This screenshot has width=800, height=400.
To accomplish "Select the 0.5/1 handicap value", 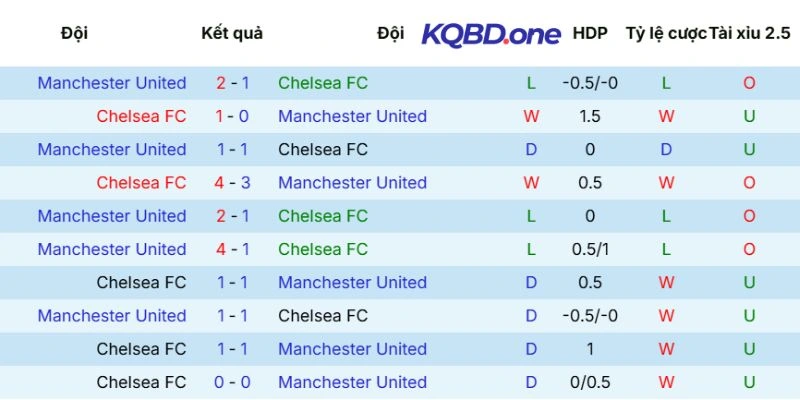I will click(x=590, y=249).
